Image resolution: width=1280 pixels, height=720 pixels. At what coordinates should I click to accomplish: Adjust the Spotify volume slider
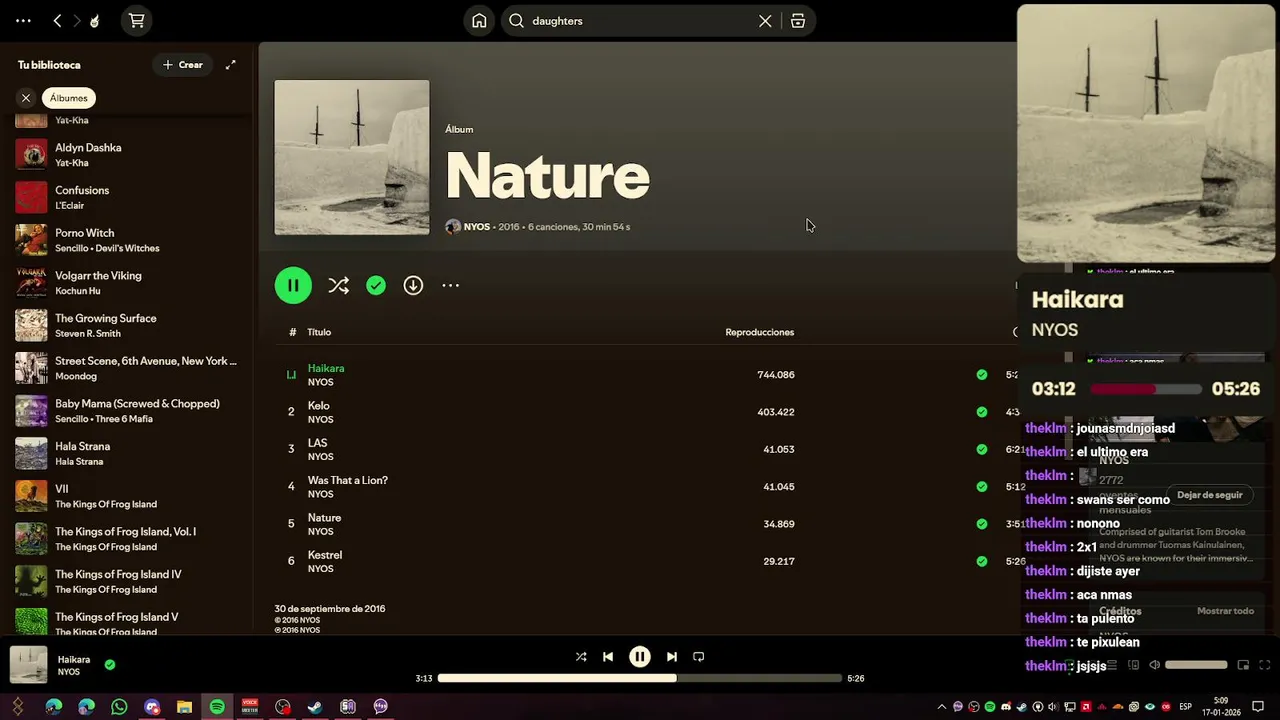[x=1196, y=665]
